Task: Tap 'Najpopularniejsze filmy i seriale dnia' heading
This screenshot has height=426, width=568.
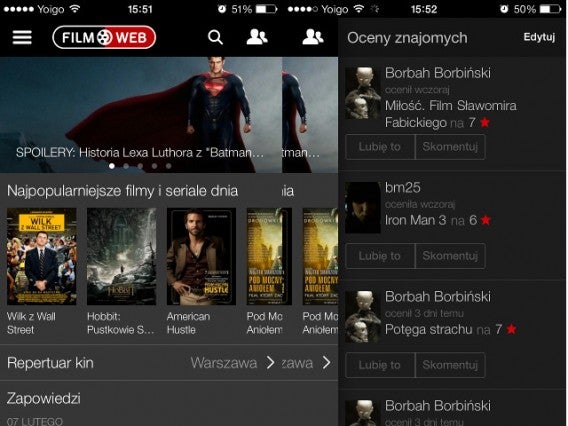Action: click(x=122, y=191)
